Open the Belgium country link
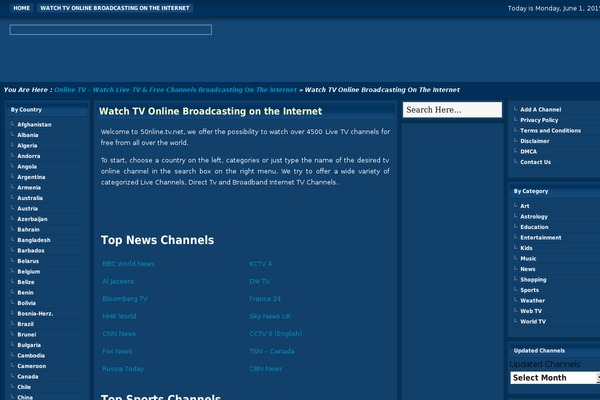The height and width of the screenshot is (400, 600). coord(29,272)
